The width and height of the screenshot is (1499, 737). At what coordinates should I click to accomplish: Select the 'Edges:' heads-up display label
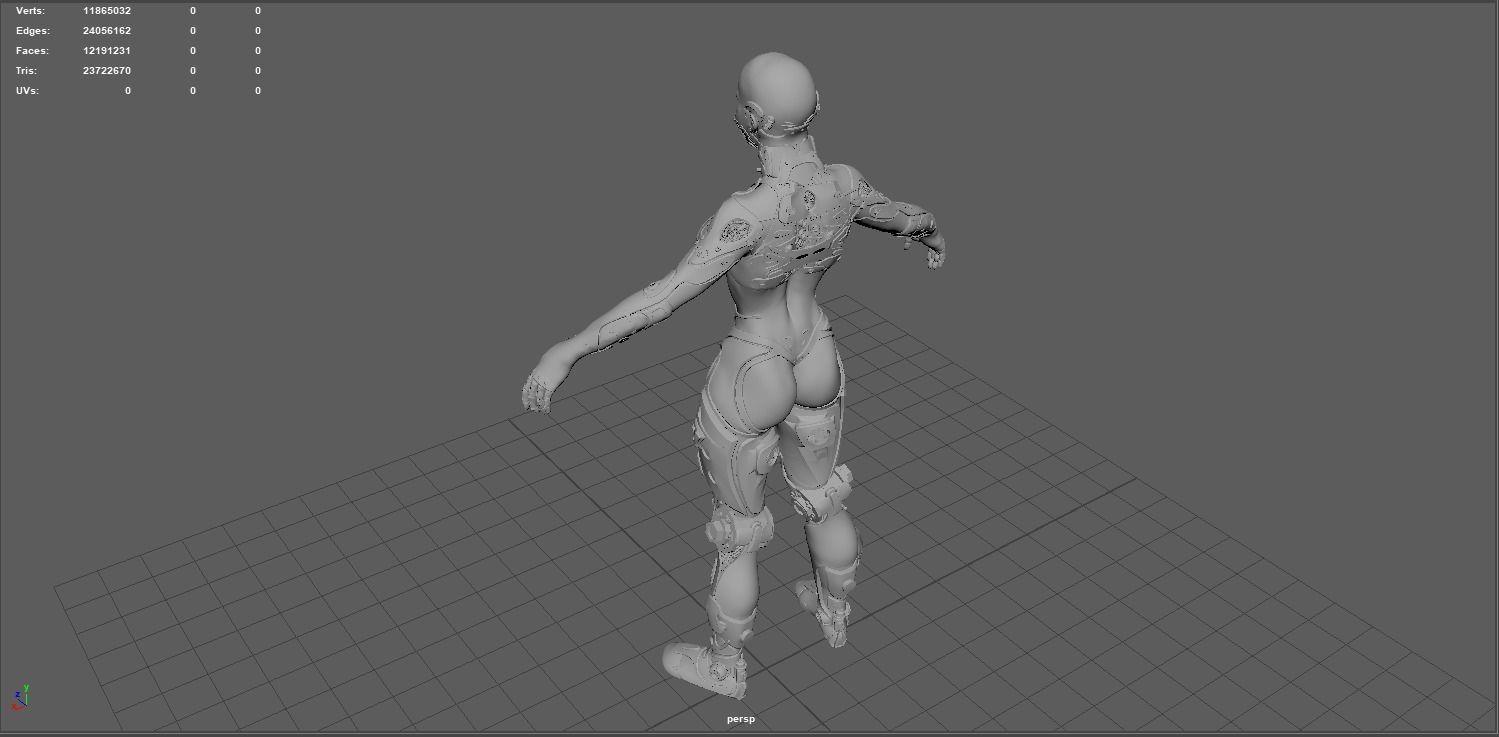(33, 31)
